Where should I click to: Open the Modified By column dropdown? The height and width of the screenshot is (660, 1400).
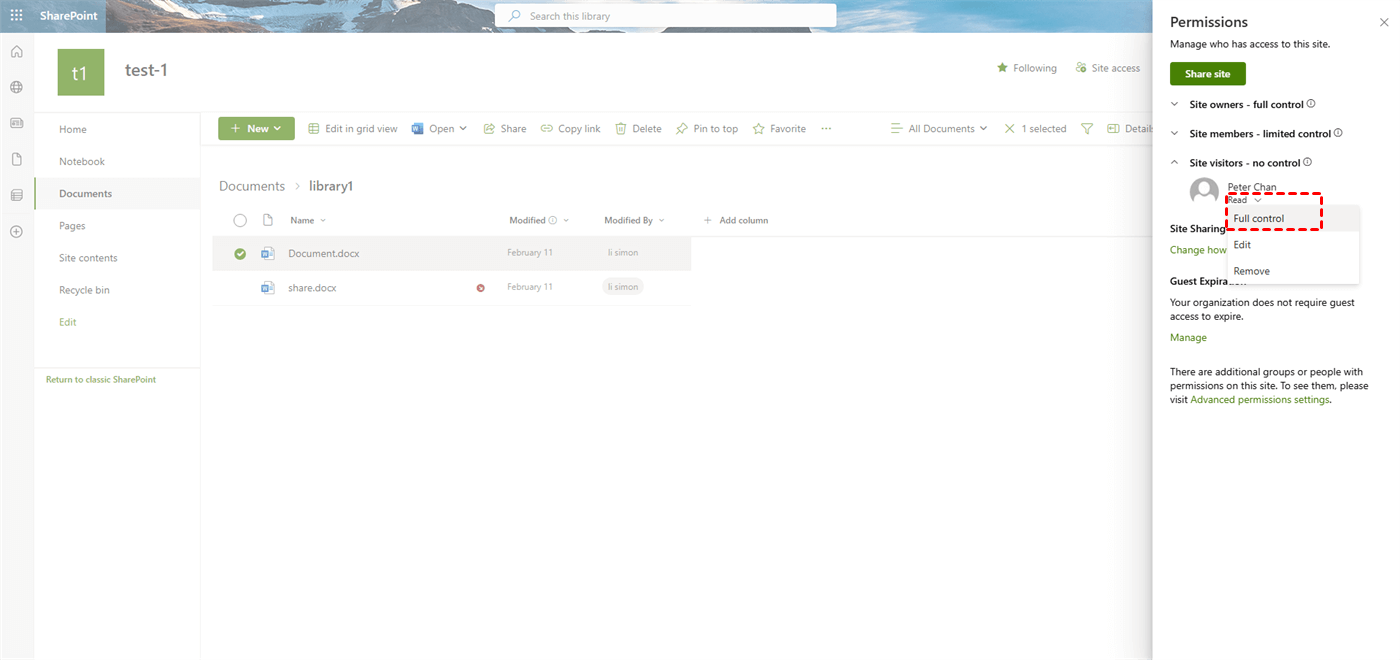pyautogui.click(x=634, y=220)
